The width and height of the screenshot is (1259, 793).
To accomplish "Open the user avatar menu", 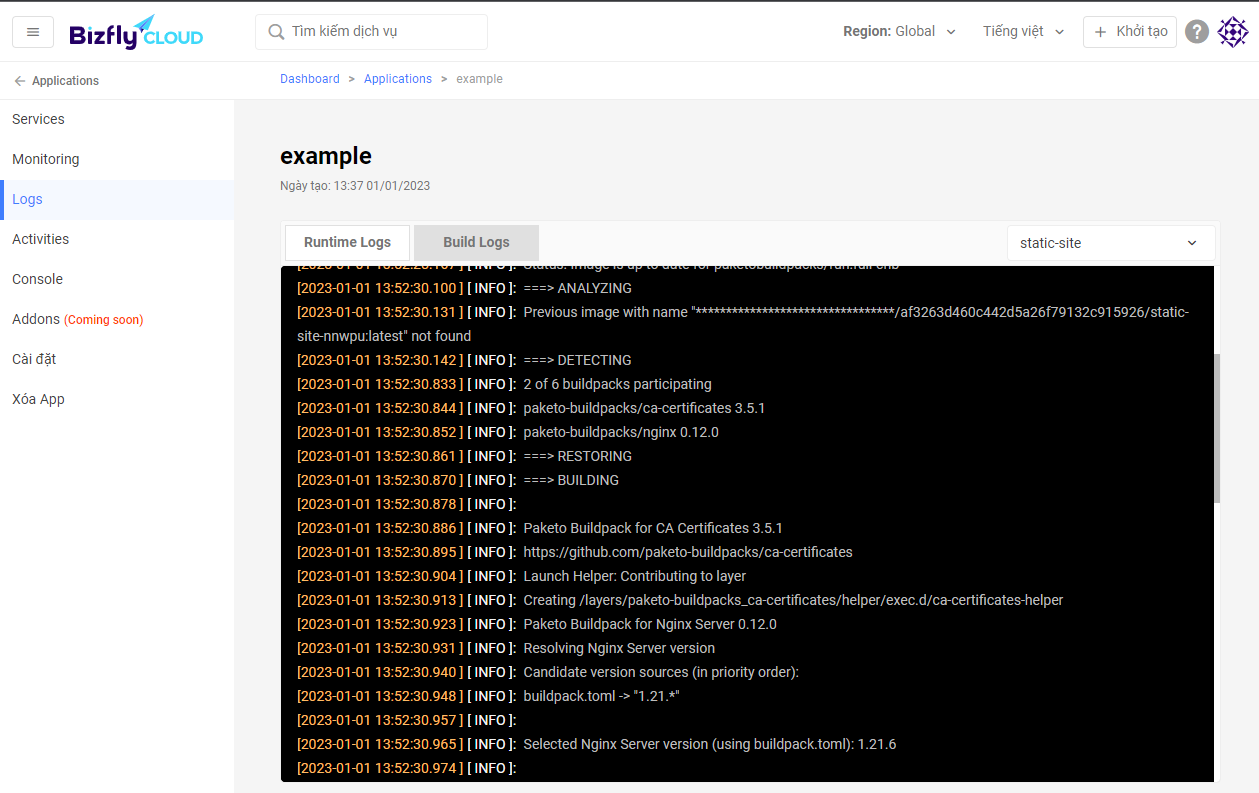I will (1233, 32).
